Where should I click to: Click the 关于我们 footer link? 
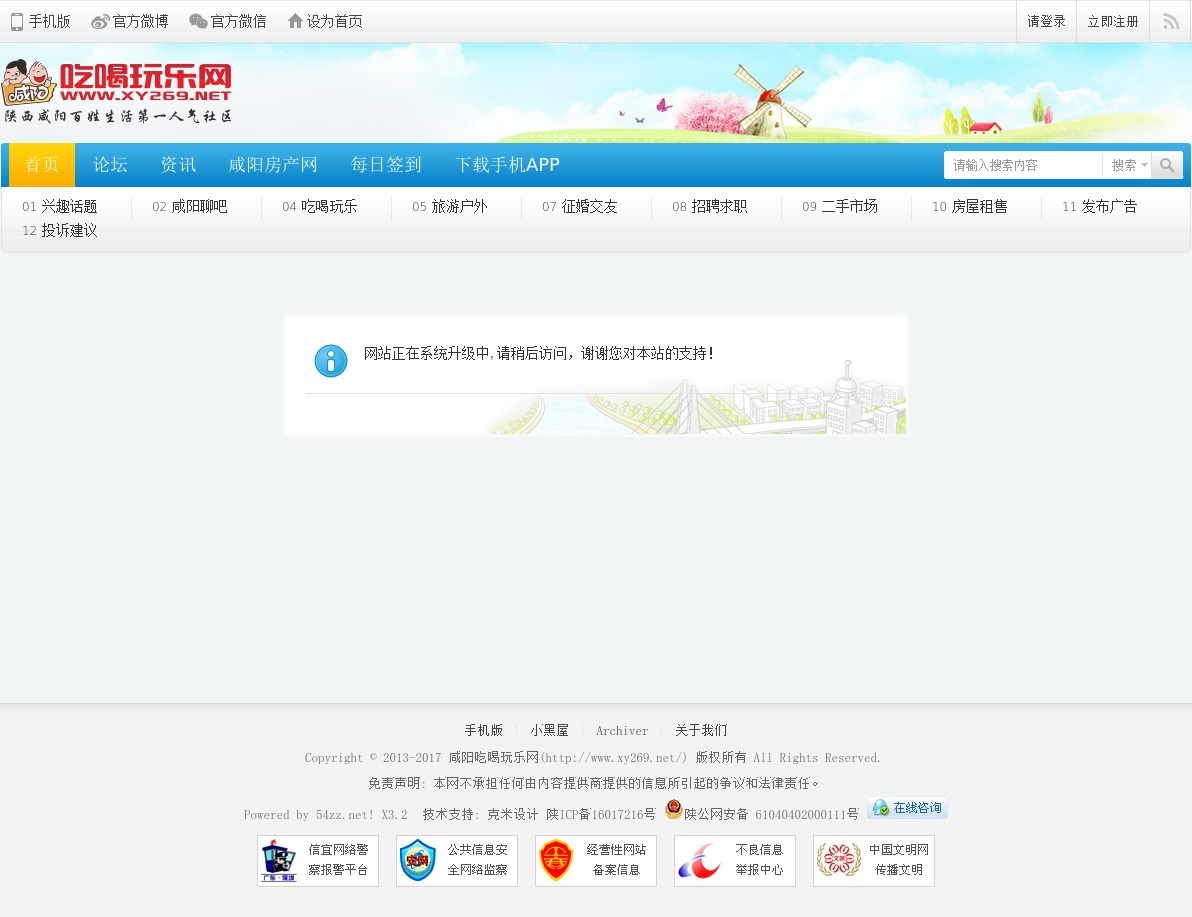(x=701, y=731)
